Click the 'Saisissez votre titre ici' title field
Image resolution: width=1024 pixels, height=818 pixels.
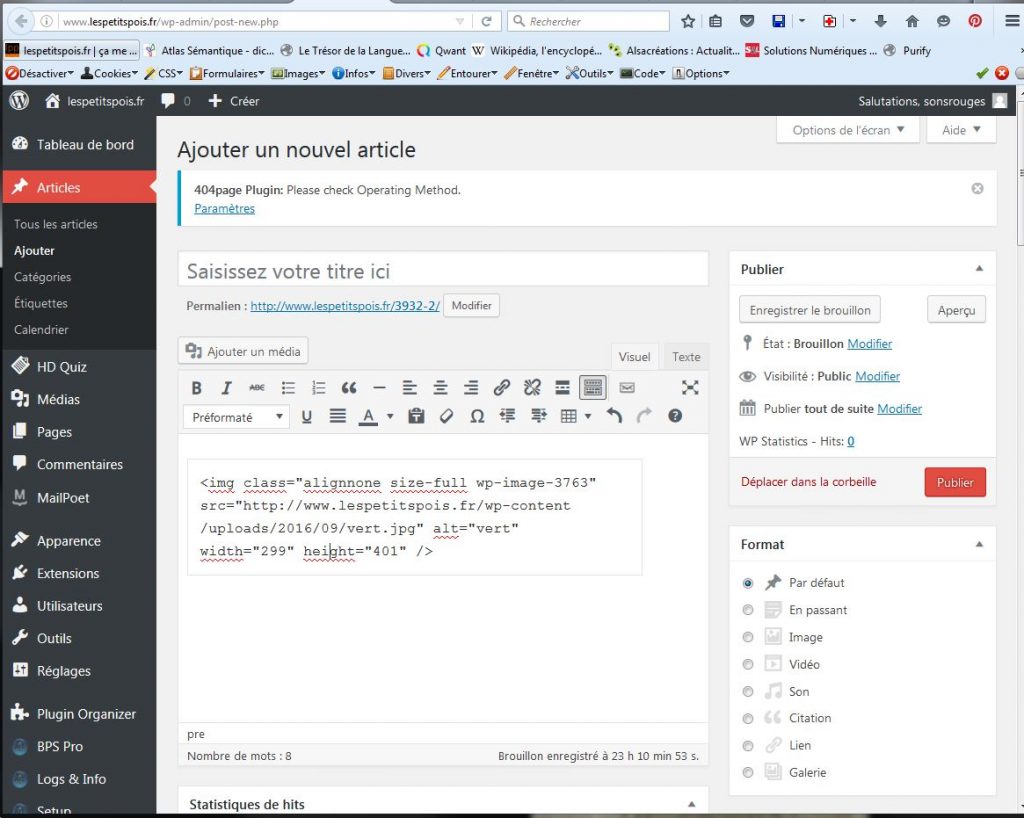tap(442, 271)
